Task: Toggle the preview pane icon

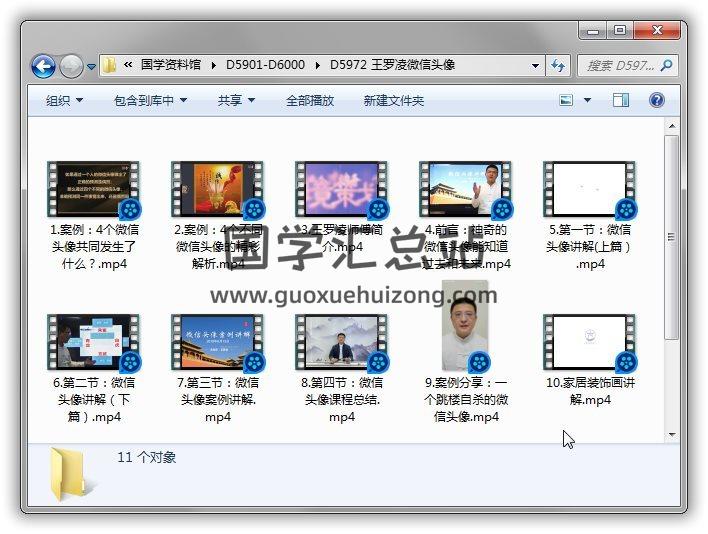Action: 621,100
